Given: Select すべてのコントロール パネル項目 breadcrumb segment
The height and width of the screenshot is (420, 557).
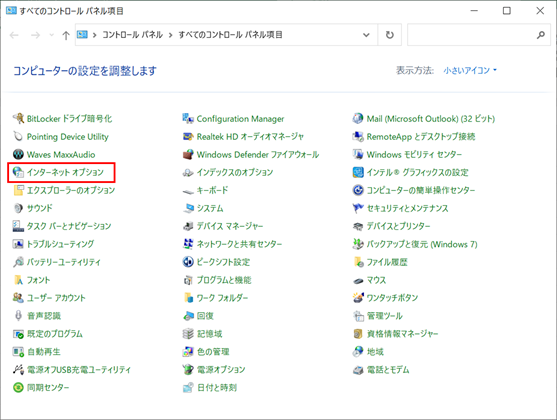Looking at the screenshot, I should (230, 35).
